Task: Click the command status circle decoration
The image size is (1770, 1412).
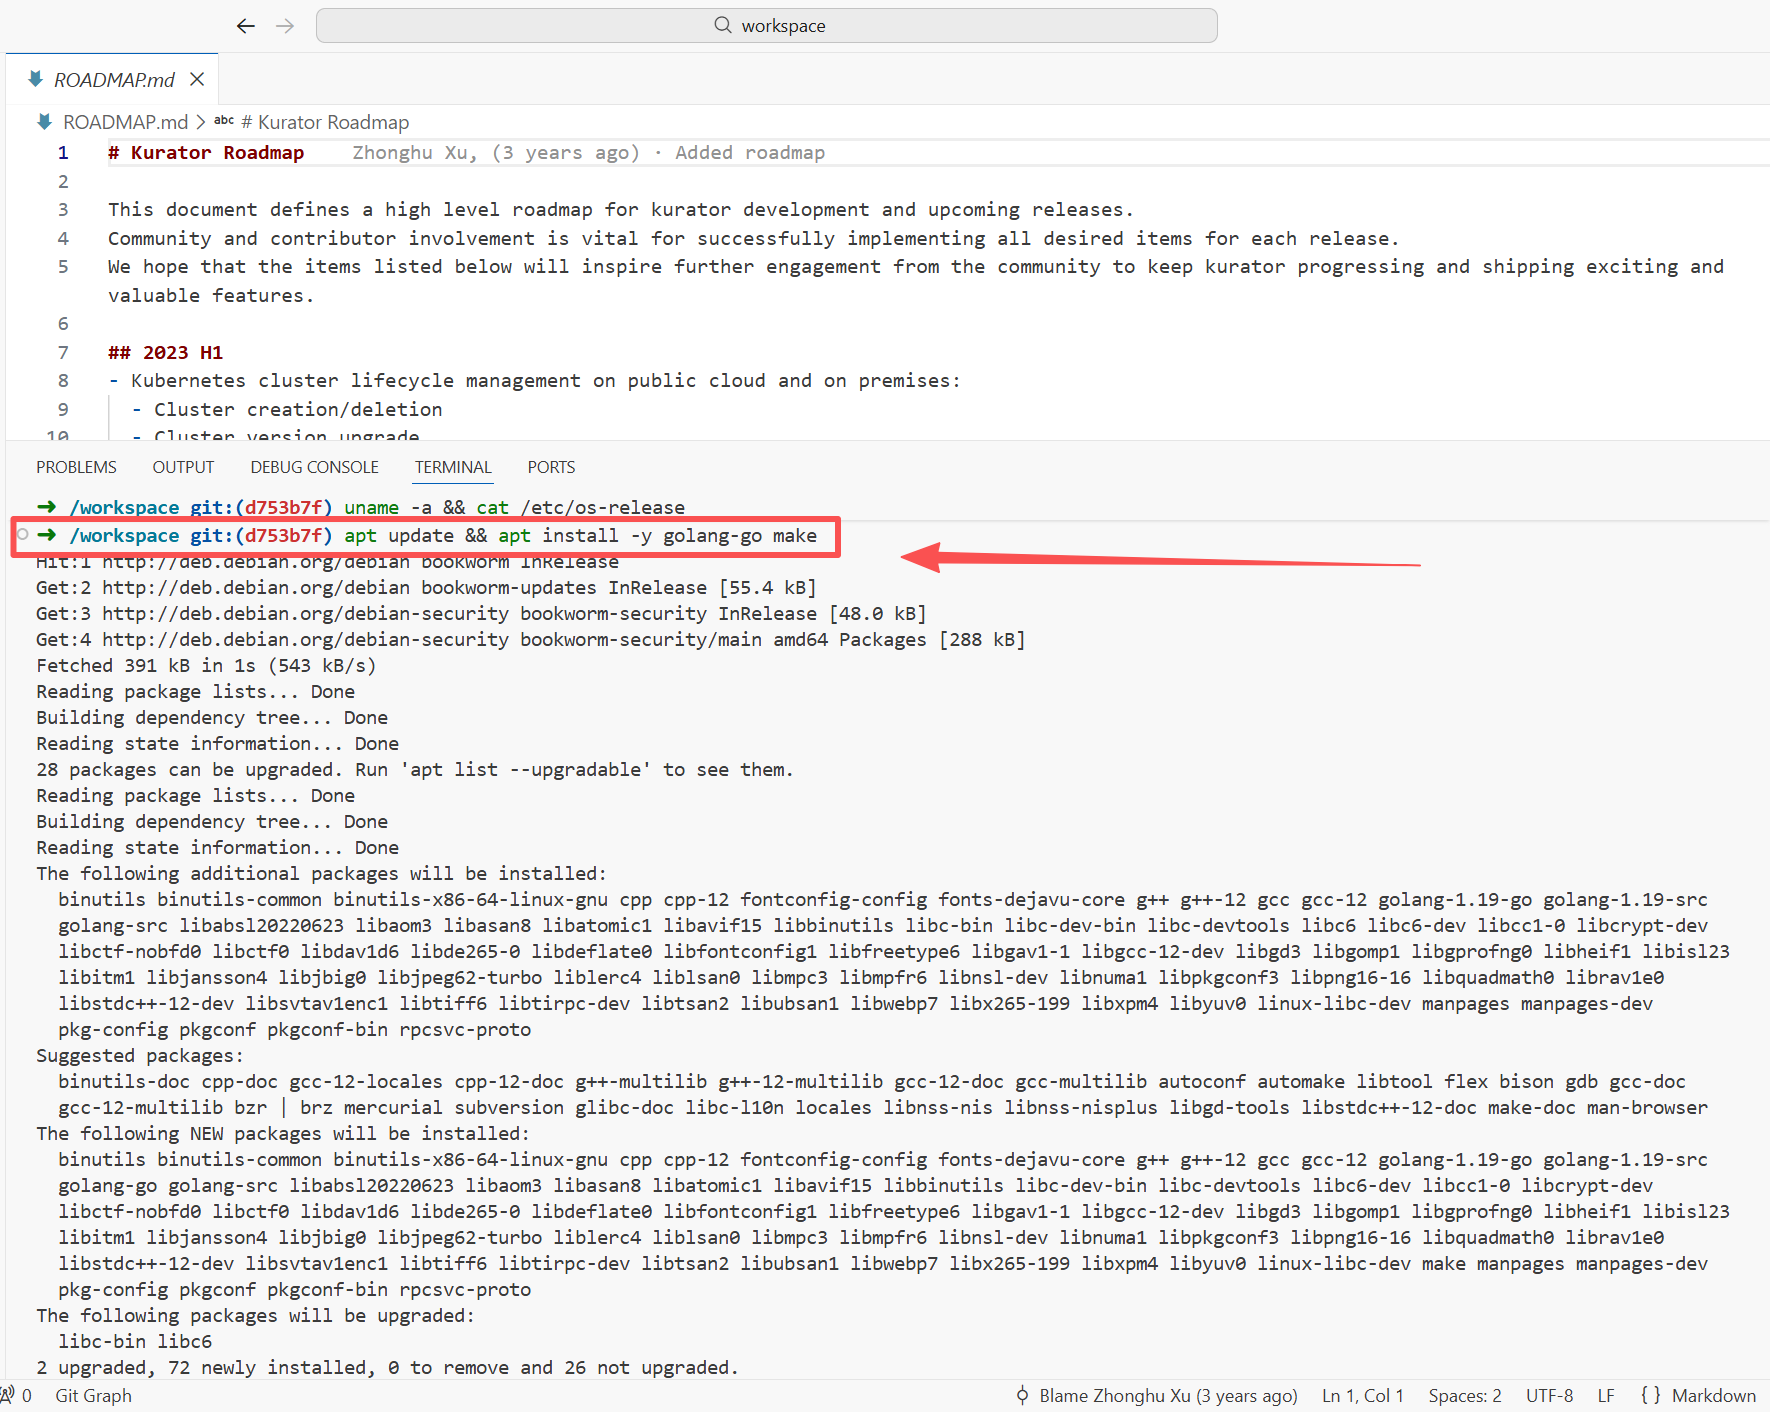Action: (23, 535)
